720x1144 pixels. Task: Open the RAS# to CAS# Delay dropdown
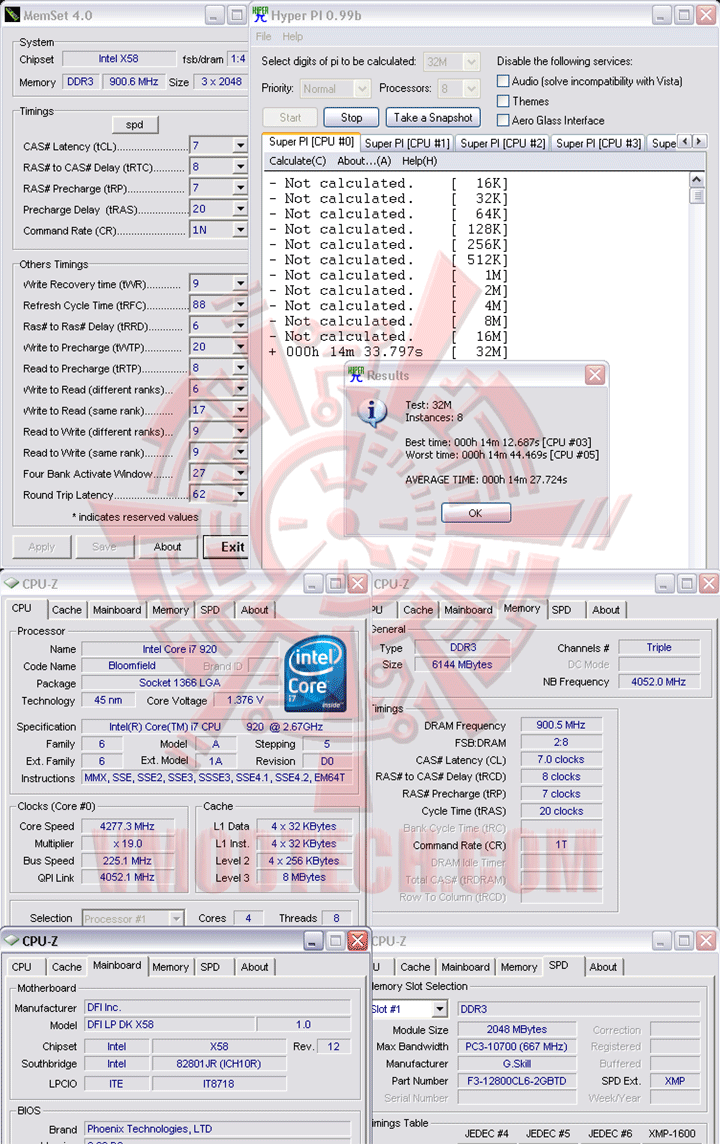click(x=240, y=167)
